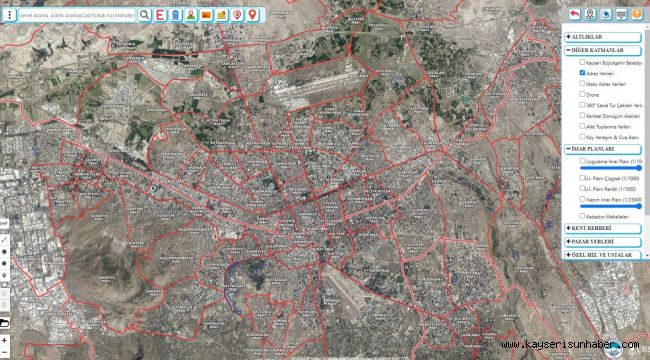Check the Uygulama İmar Planı checkbox
This screenshot has width=650, height=360.
(x=582, y=161)
